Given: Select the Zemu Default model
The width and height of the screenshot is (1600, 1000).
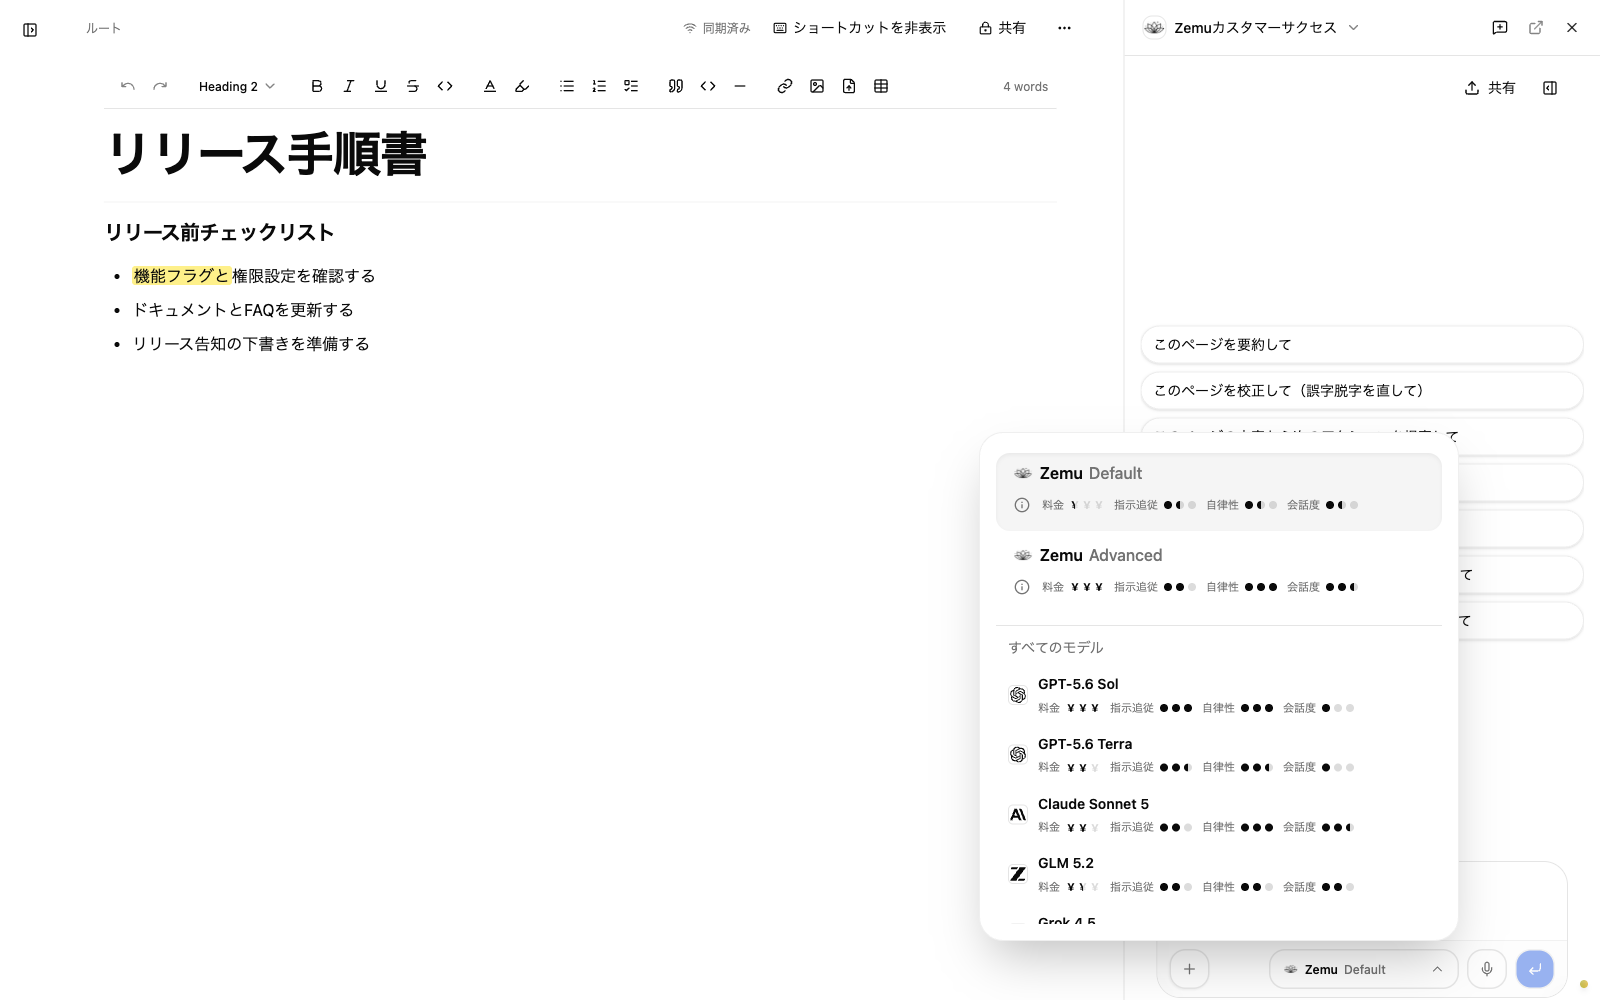Looking at the screenshot, I should (1219, 491).
